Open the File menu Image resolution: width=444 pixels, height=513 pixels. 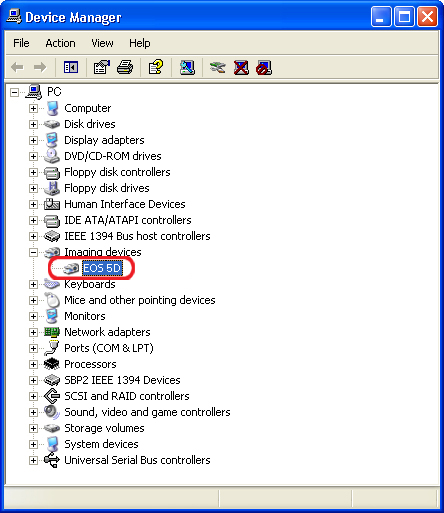point(21,43)
